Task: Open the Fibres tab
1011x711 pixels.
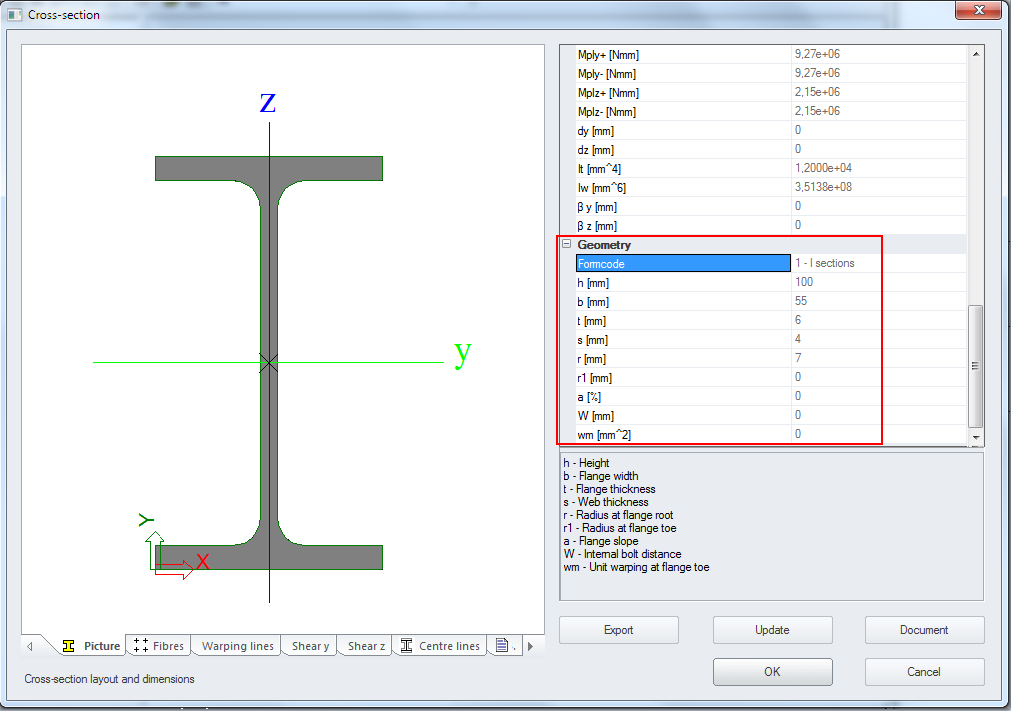Action: 159,646
